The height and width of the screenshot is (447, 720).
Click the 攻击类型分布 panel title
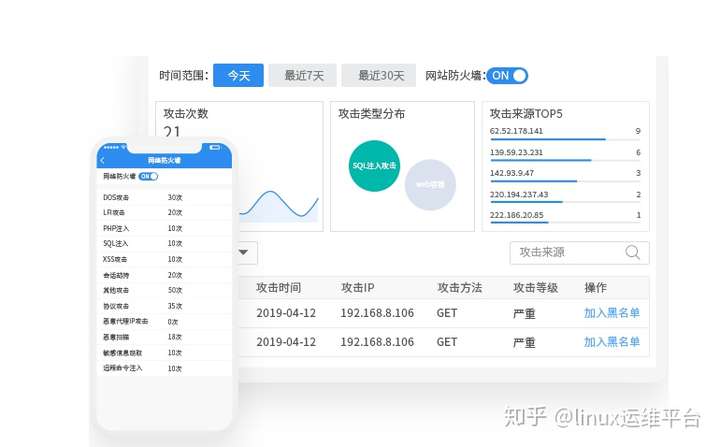click(371, 113)
